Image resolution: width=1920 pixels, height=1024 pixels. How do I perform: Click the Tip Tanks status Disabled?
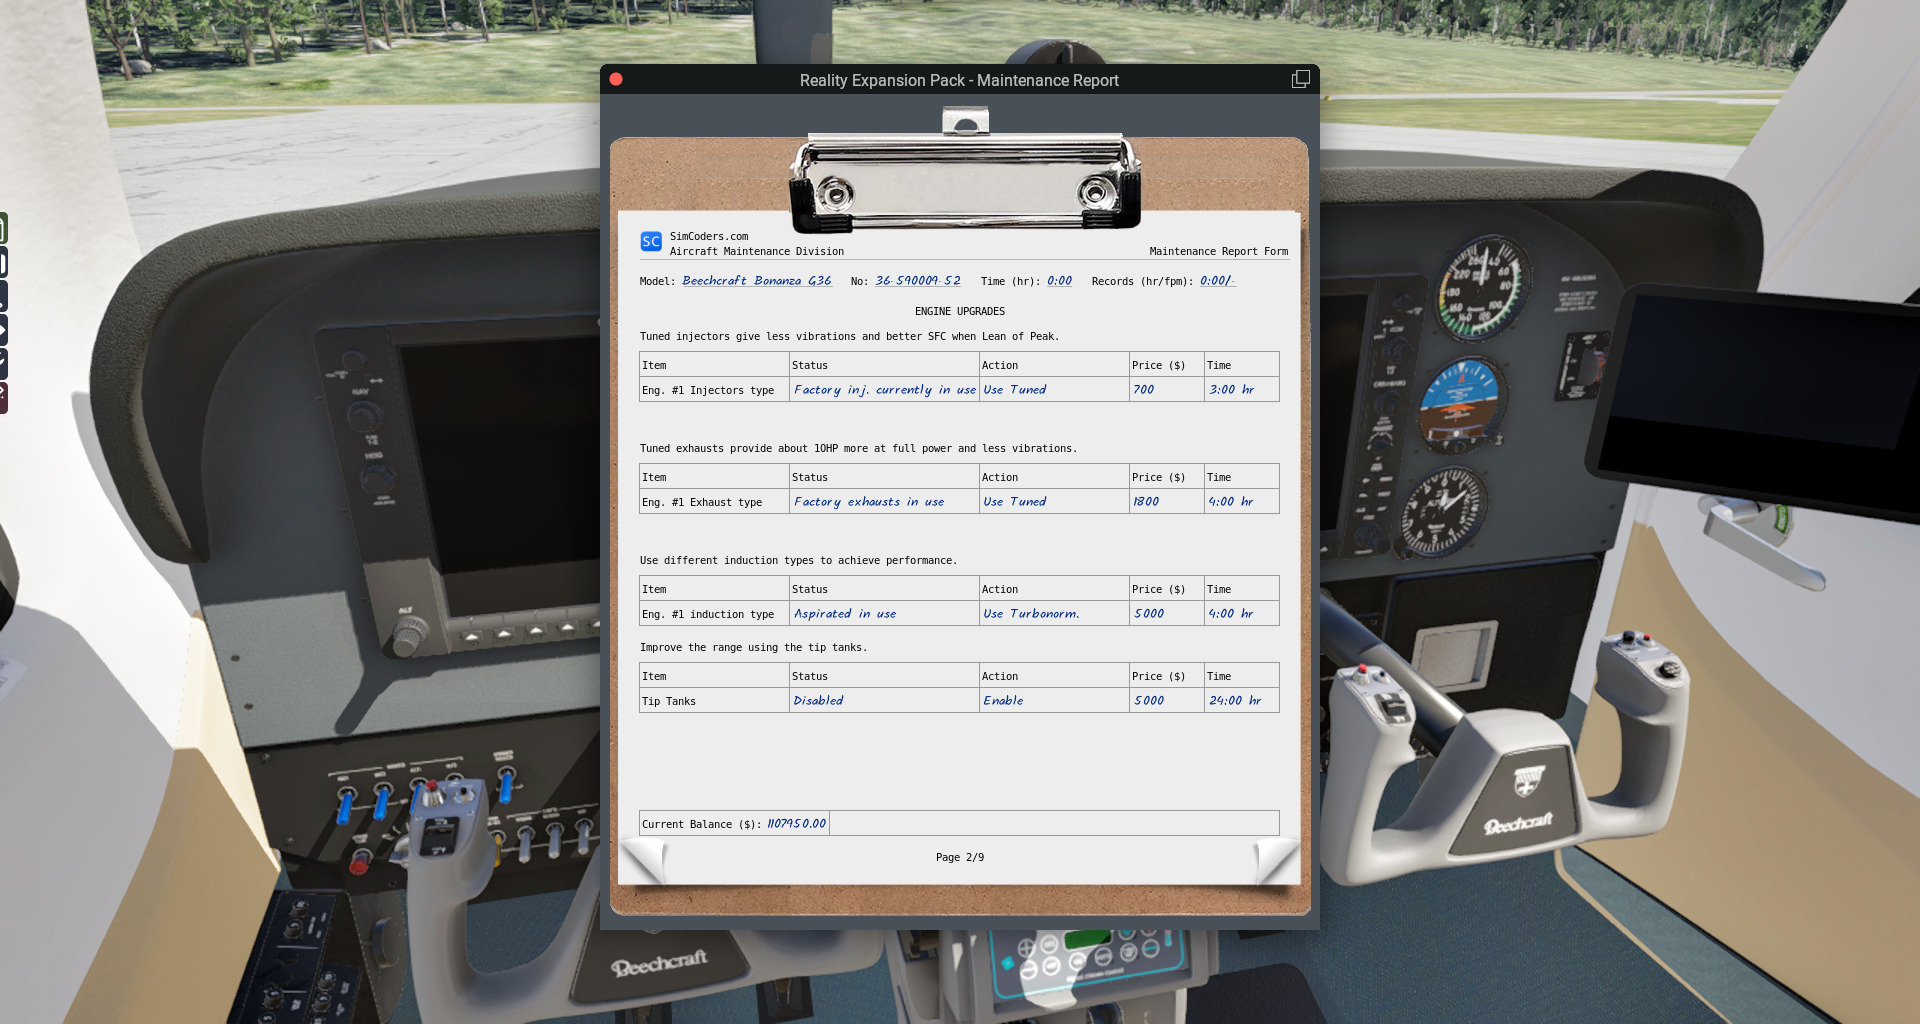818,701
